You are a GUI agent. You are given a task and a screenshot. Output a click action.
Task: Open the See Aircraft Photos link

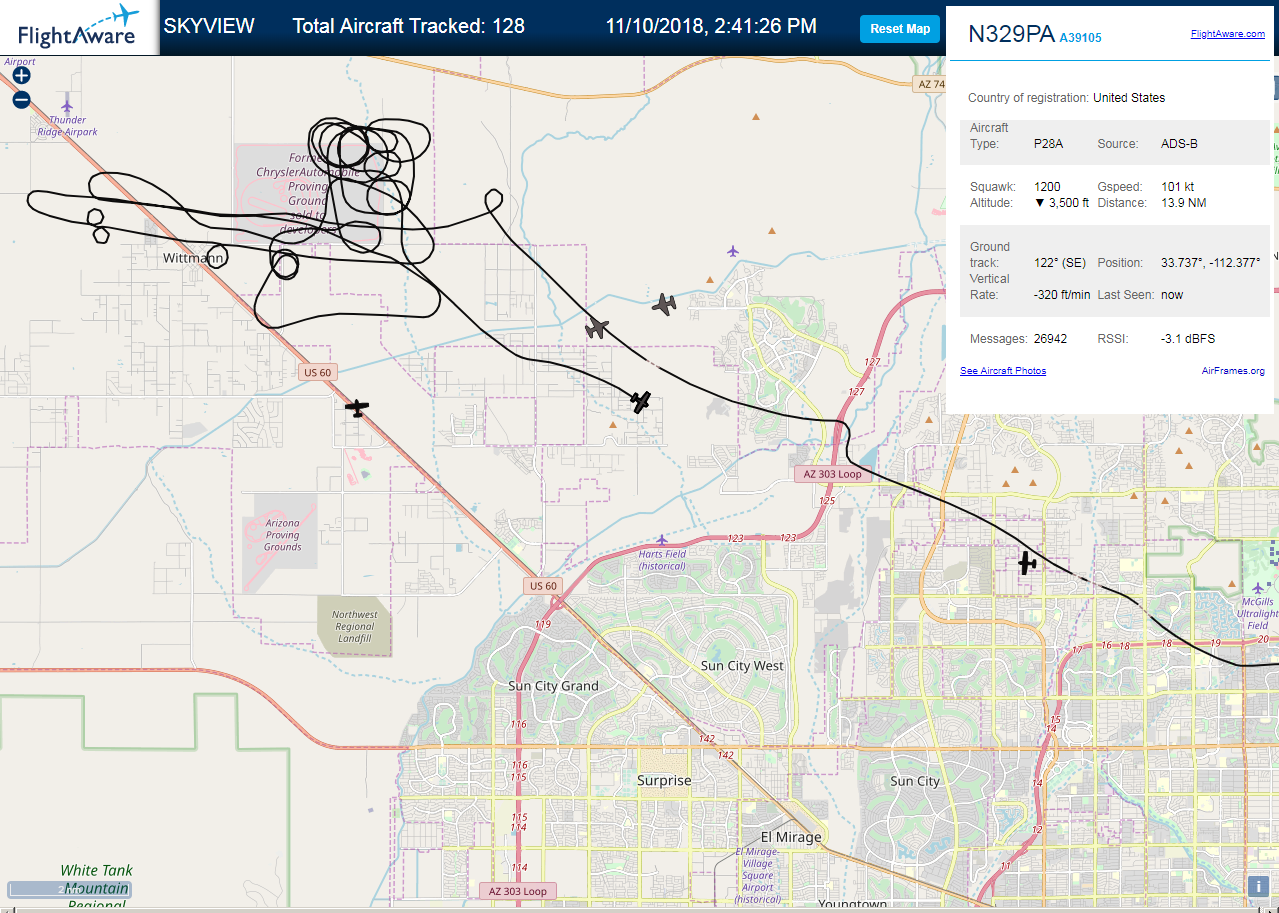pyautogui.click(x=1003, y=371)
